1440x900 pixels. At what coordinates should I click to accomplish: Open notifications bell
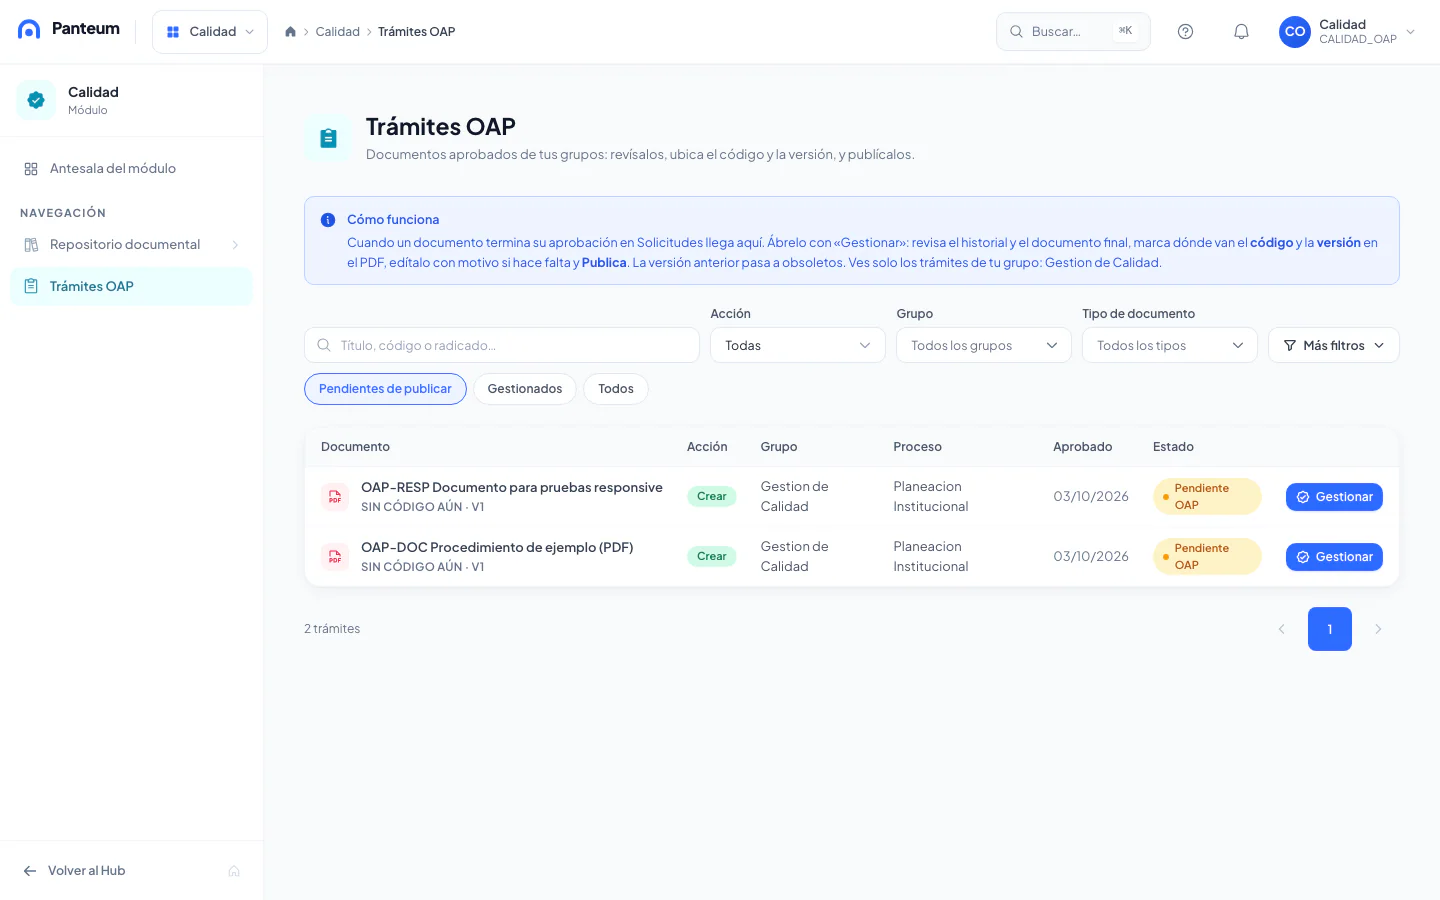pos(1241,32)
